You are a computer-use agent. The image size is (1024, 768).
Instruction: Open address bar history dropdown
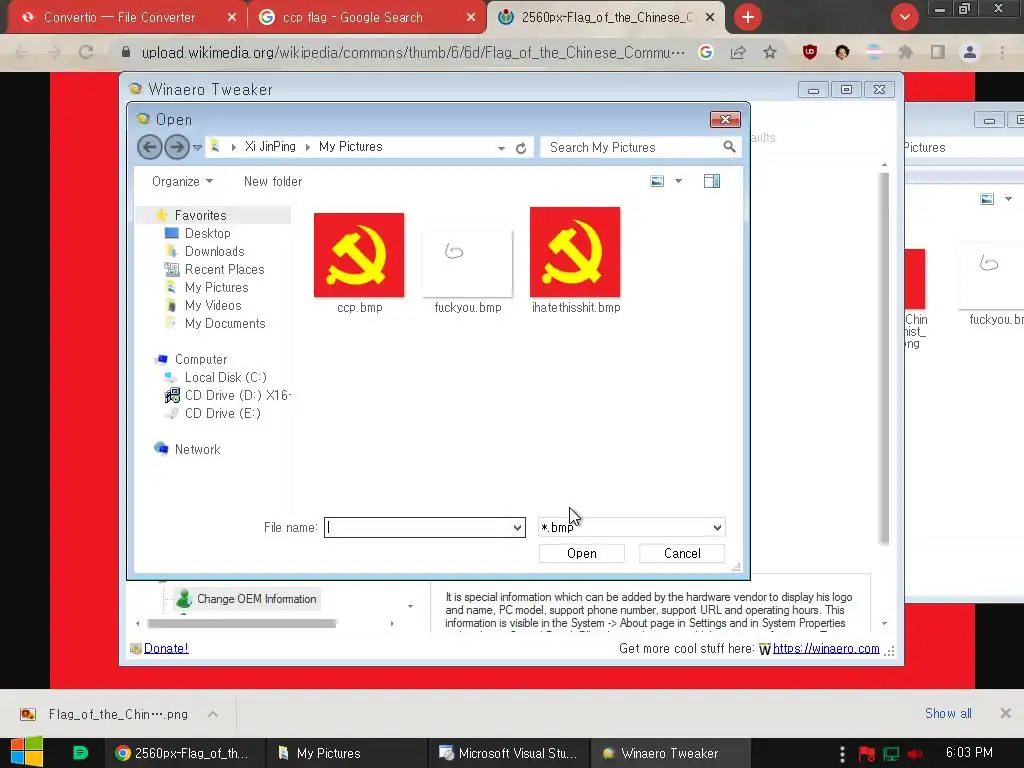pos(501,148)
